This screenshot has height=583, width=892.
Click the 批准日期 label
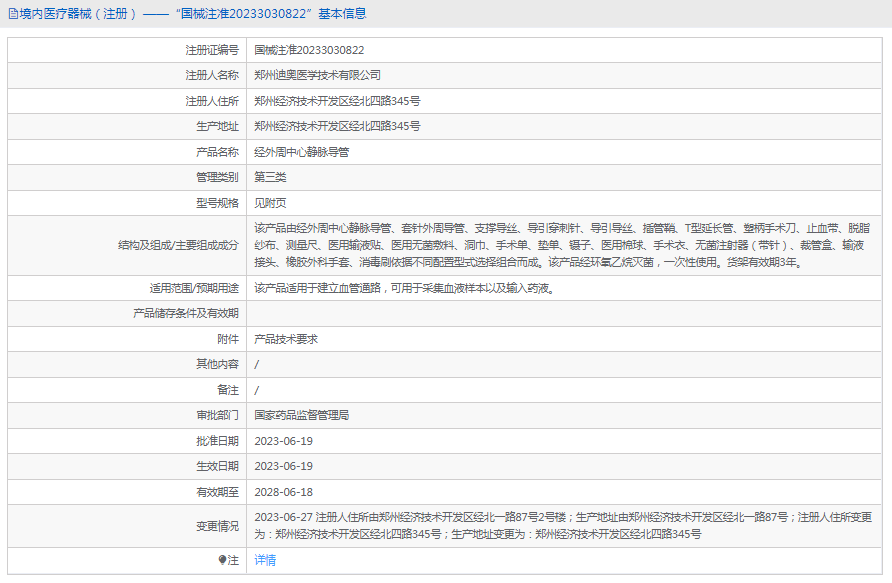(x=217, y=441)
